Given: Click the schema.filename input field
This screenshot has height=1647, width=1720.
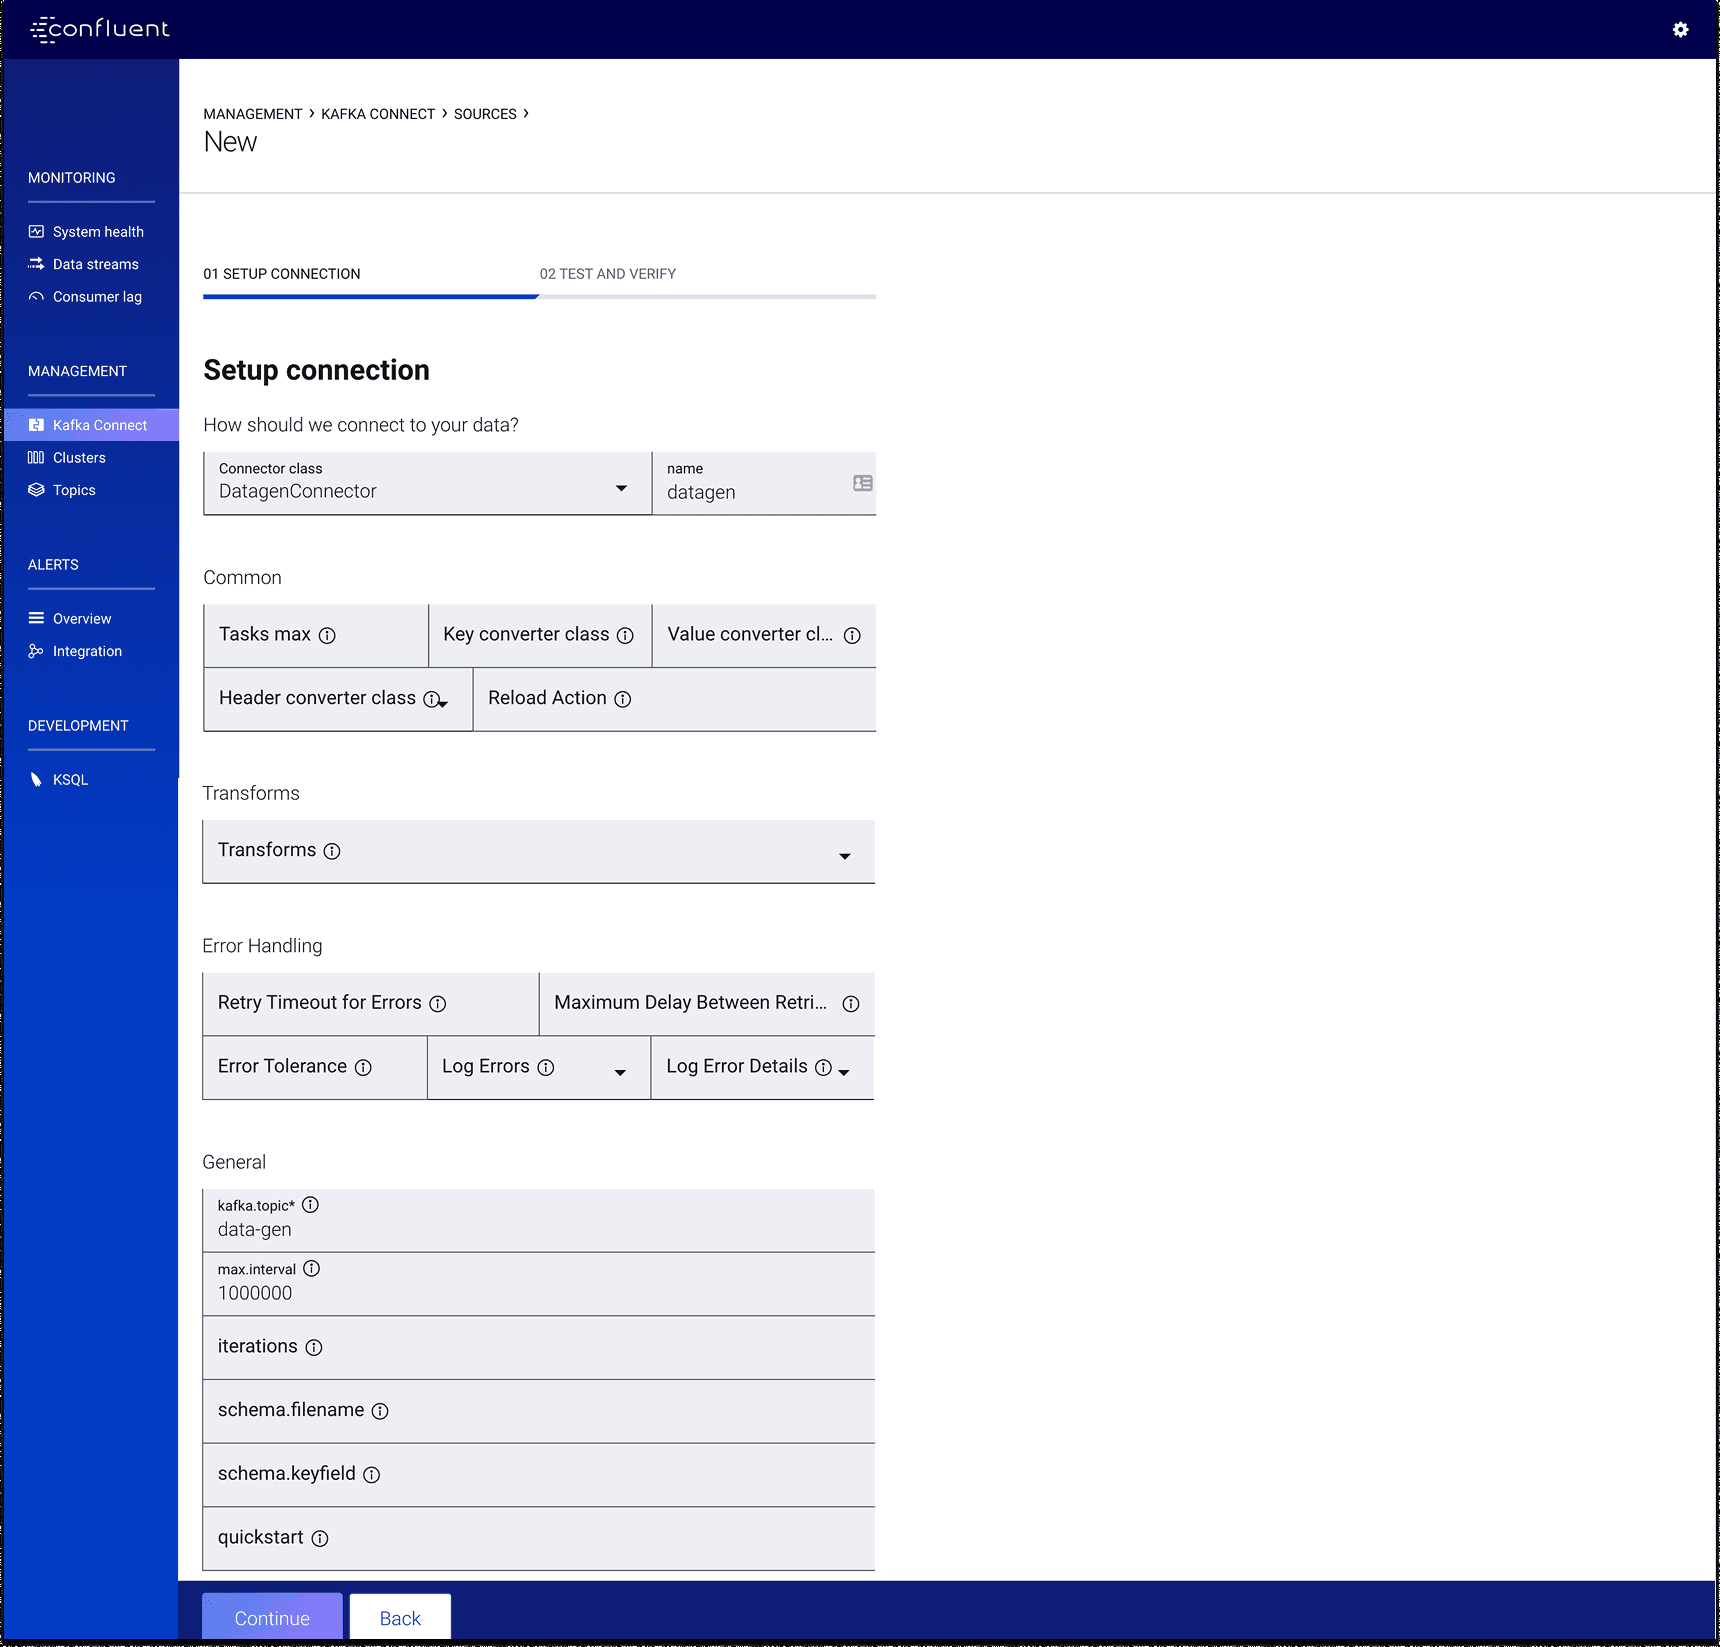Looking at the screenshot, I should point(538,1411).
